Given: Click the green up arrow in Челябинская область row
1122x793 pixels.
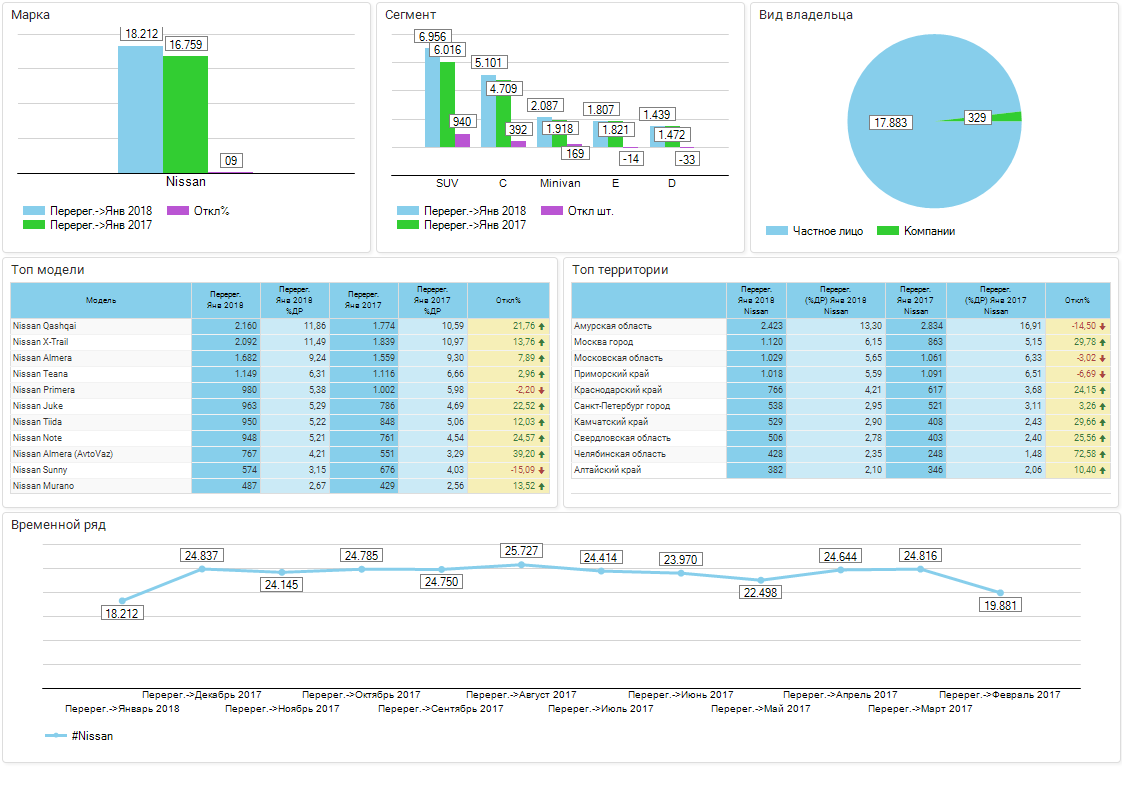Looking at the screenshot, I should click(x=1103, y=454).
